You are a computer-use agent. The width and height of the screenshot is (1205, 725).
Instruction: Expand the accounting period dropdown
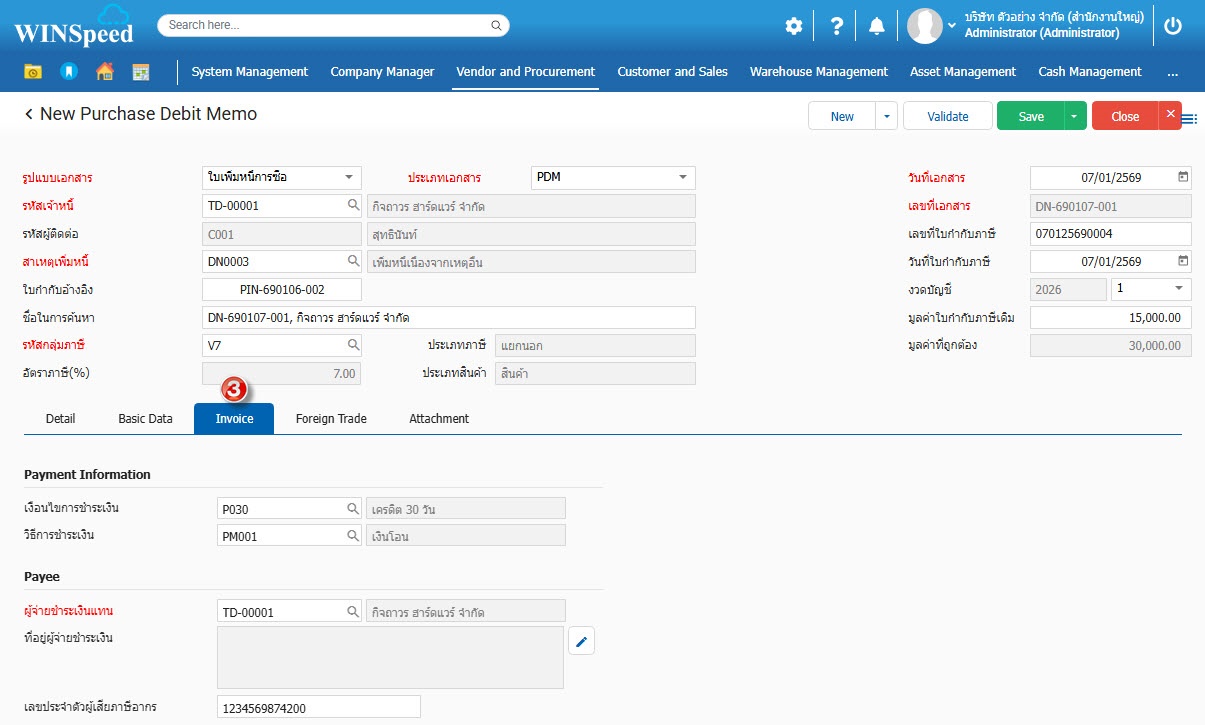click(1177, 289)
